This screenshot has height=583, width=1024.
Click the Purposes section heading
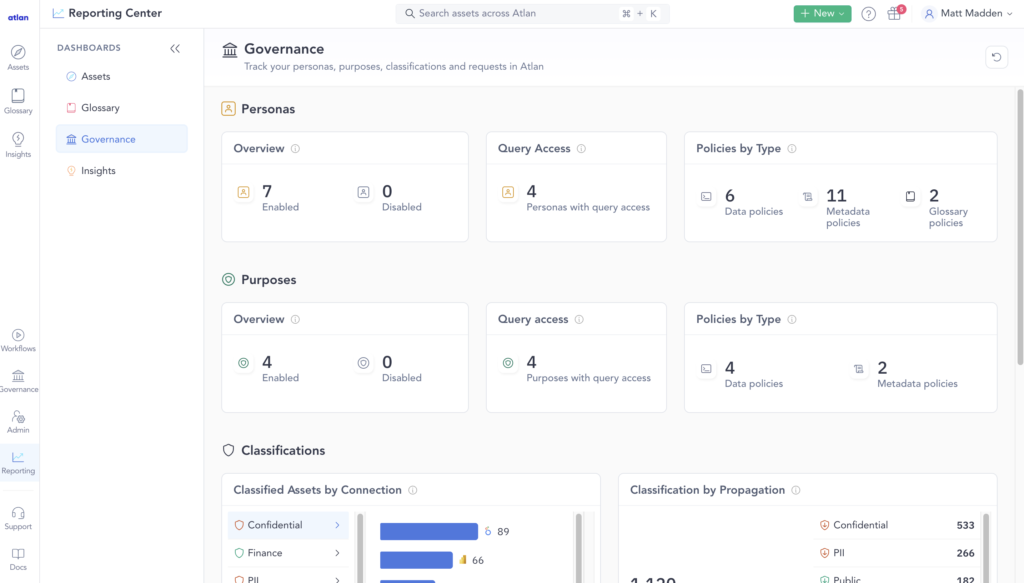[x=268, y=279]
